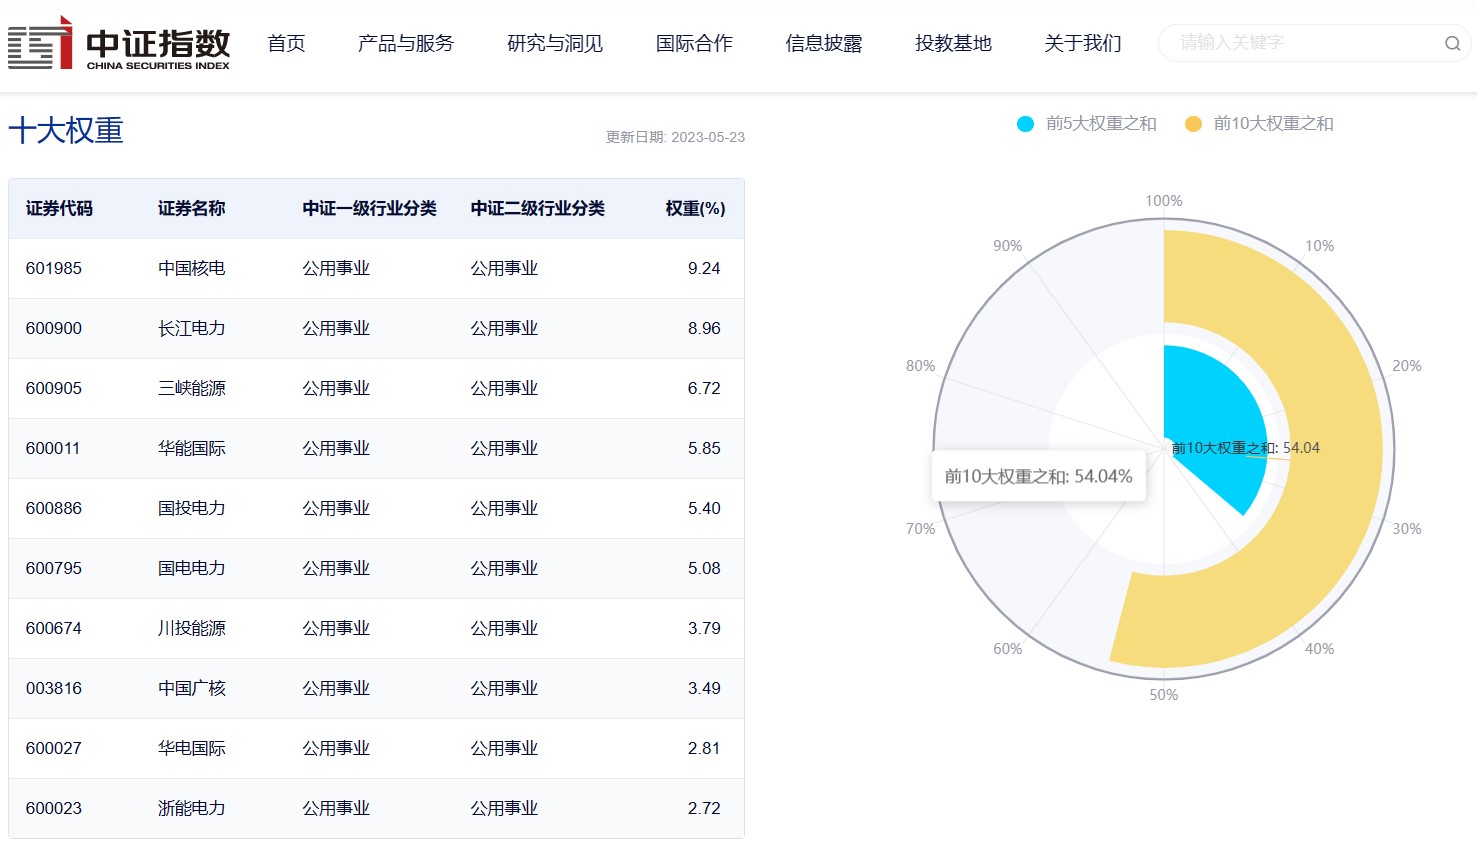Click the 权重(%) column header
1477x846 pixels.
coord(696,208)
